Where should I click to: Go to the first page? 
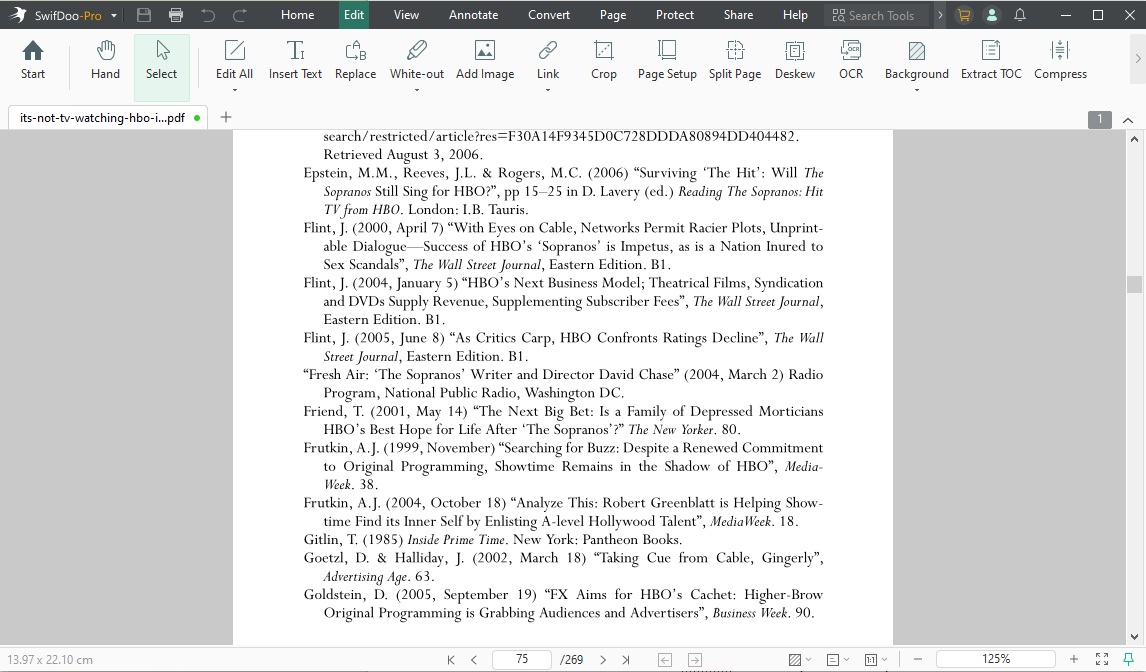pos(451,660)
